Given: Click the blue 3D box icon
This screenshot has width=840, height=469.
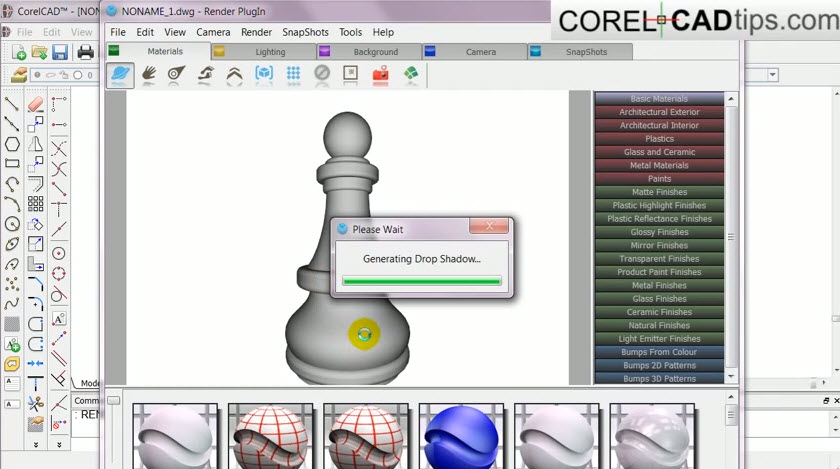Looking at the screenshot, I should [x=264, y=73].
